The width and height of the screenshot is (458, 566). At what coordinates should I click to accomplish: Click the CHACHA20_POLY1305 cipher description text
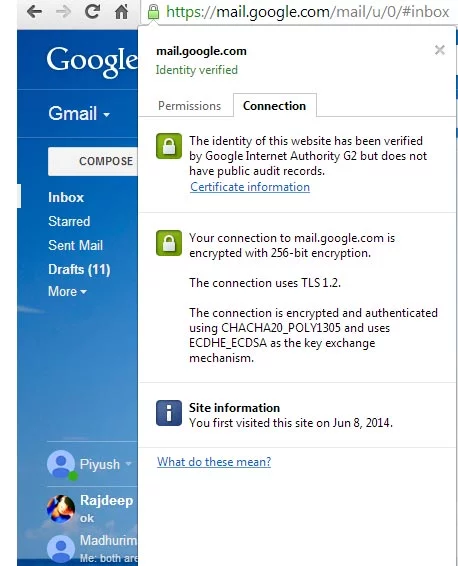[x=313, y=335]
